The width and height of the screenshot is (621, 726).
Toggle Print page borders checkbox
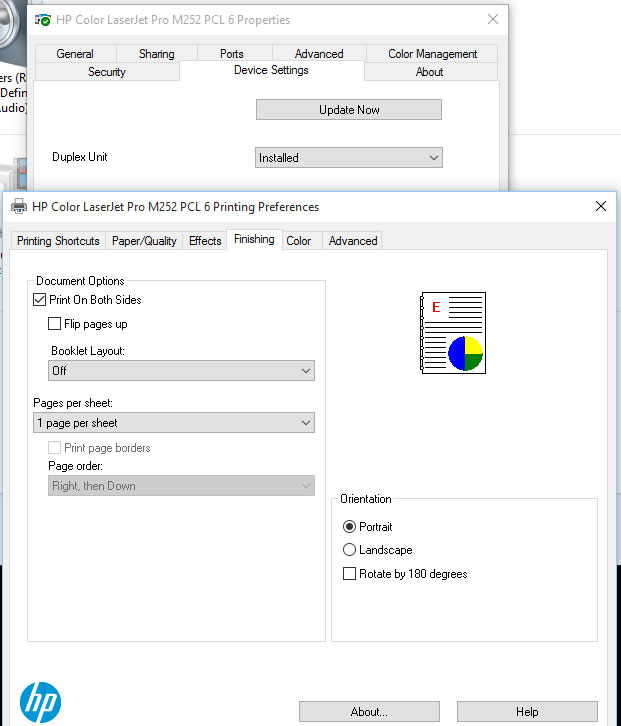point(54,448)
